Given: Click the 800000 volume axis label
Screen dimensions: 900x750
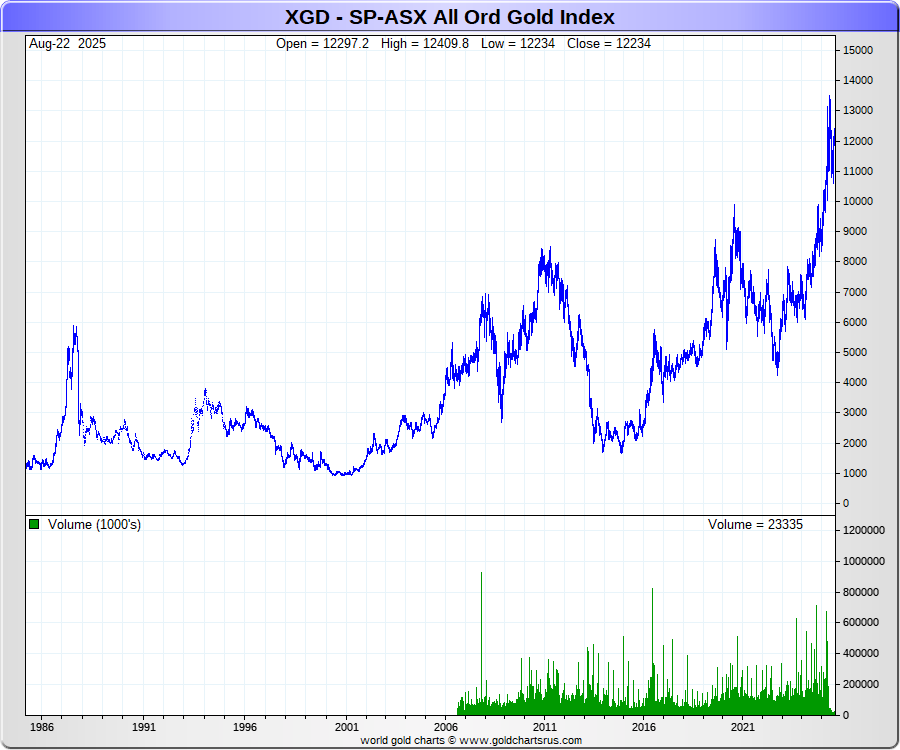Looking at the screenshot, I should pyautogui.click(x=861, y=592).
